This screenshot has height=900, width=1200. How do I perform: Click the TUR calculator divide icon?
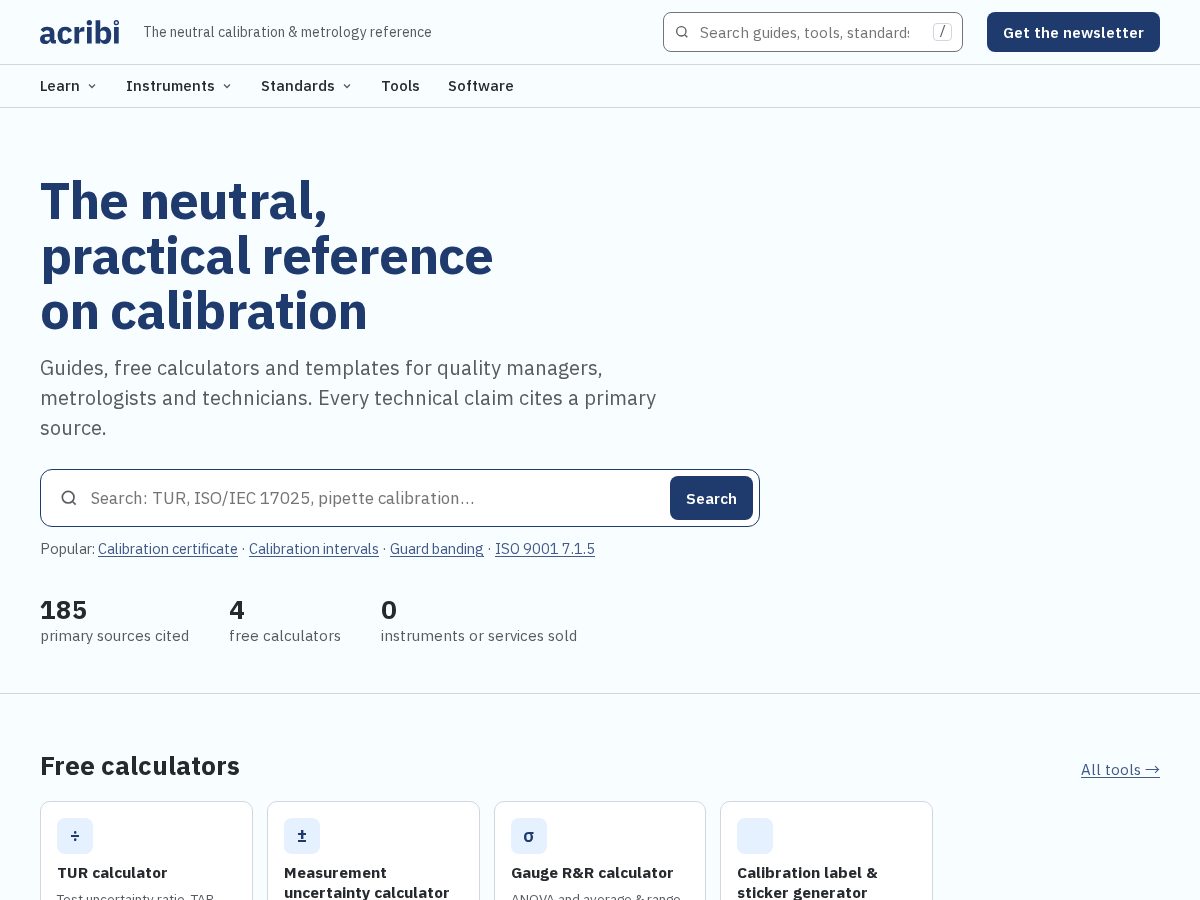pos(75,836)
